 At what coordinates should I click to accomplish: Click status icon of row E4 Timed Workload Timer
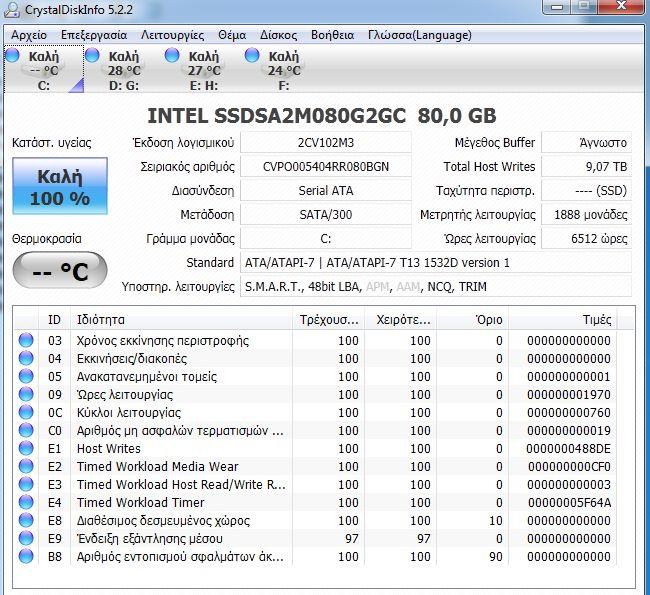coord(26,502)
